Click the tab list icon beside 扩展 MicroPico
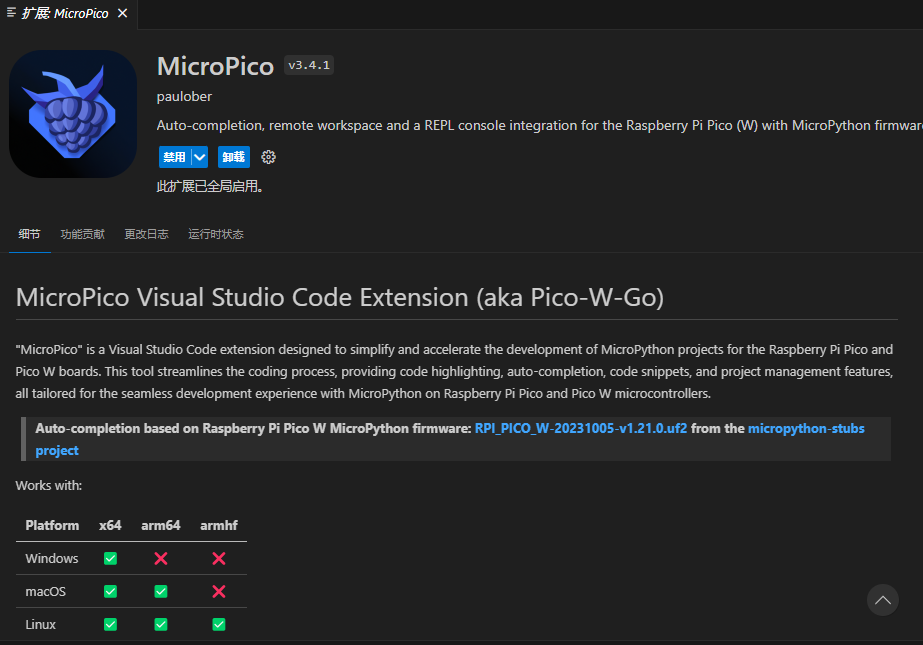The width and height of the screenshot is (923, 645). coord(11,12)
